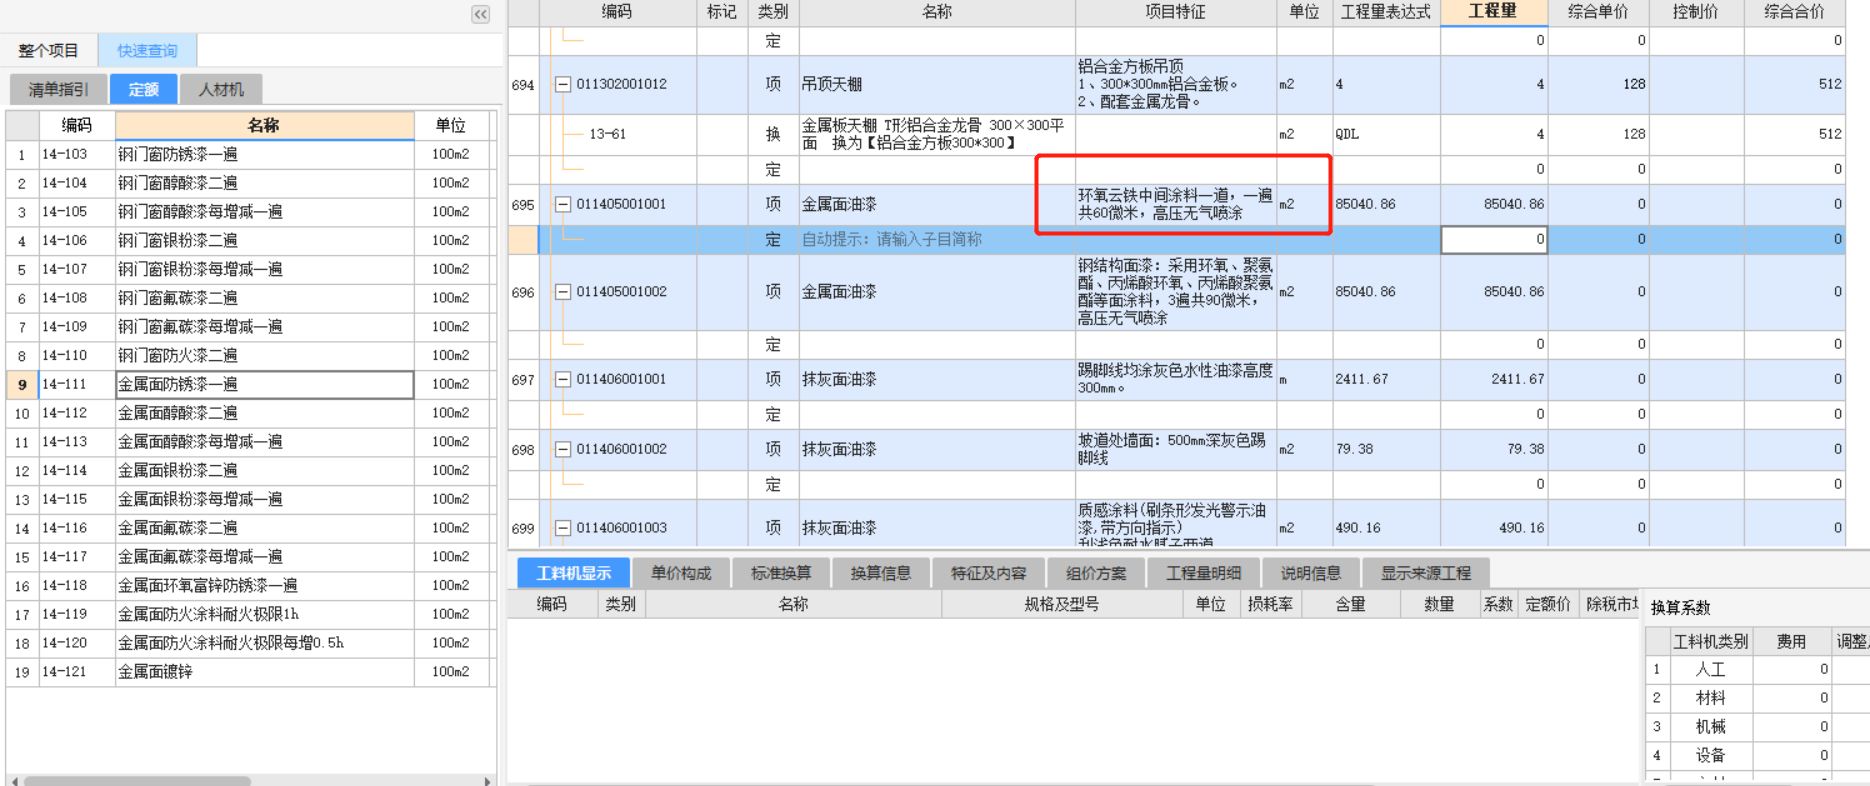1870x786 pixels.
Task: Click the 79.38 quantity expression cell
Action: (x=1386, y=449)
